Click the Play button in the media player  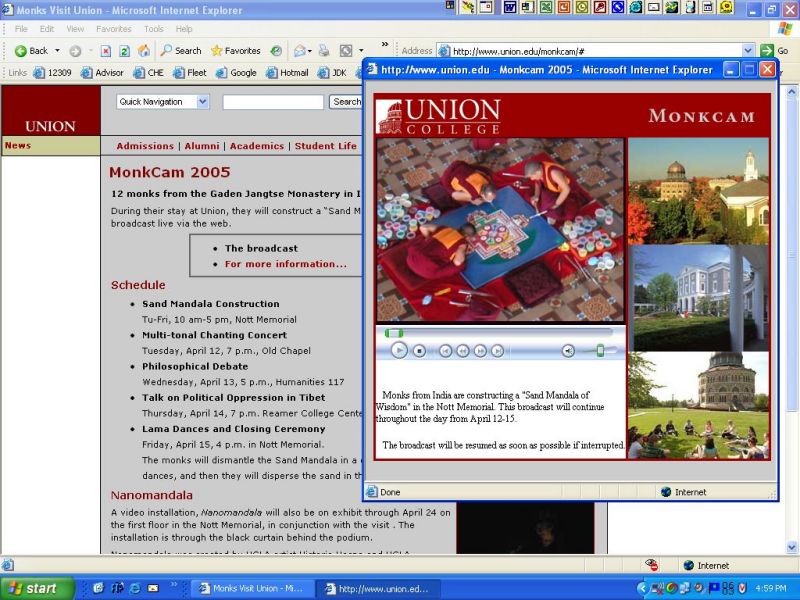(x=399, y=350)
